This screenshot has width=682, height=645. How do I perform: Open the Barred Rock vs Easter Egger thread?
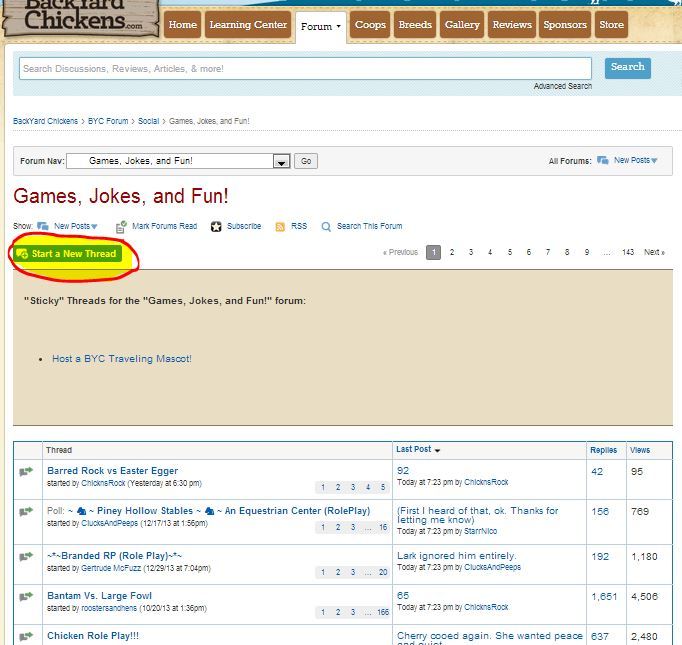tap(112, 471)
